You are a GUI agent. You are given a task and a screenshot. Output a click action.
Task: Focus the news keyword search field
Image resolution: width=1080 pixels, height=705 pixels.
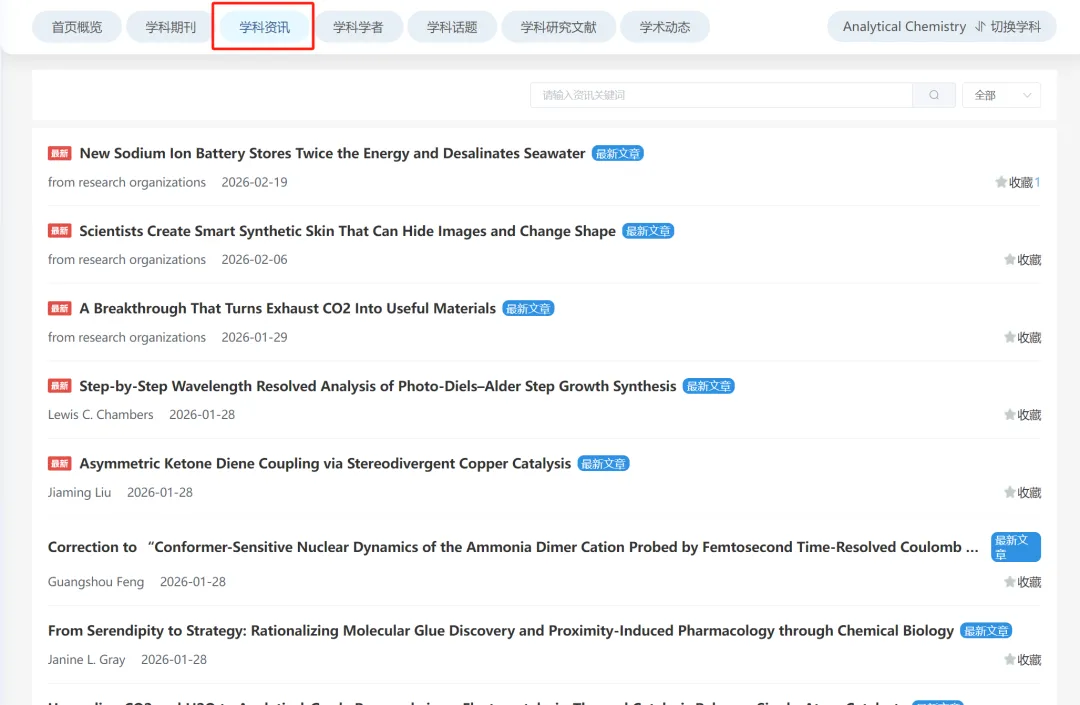pos(720,95)
